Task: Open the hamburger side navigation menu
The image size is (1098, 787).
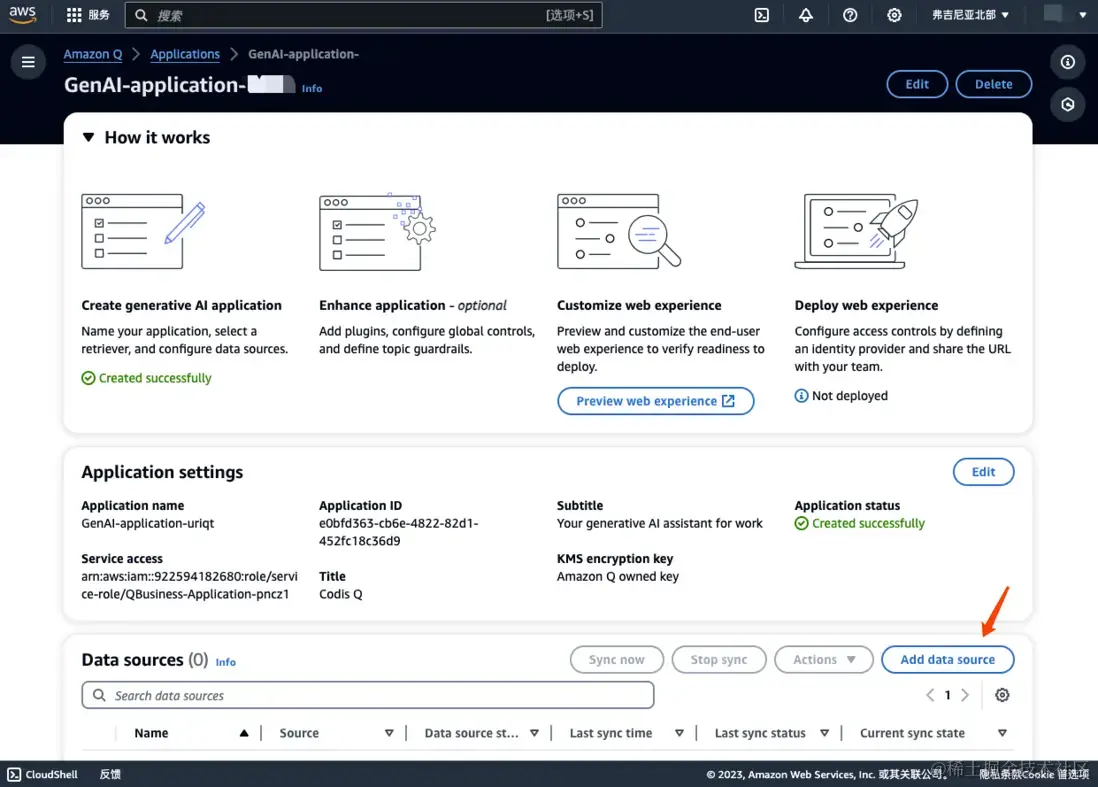Action: tap(28, 62)
